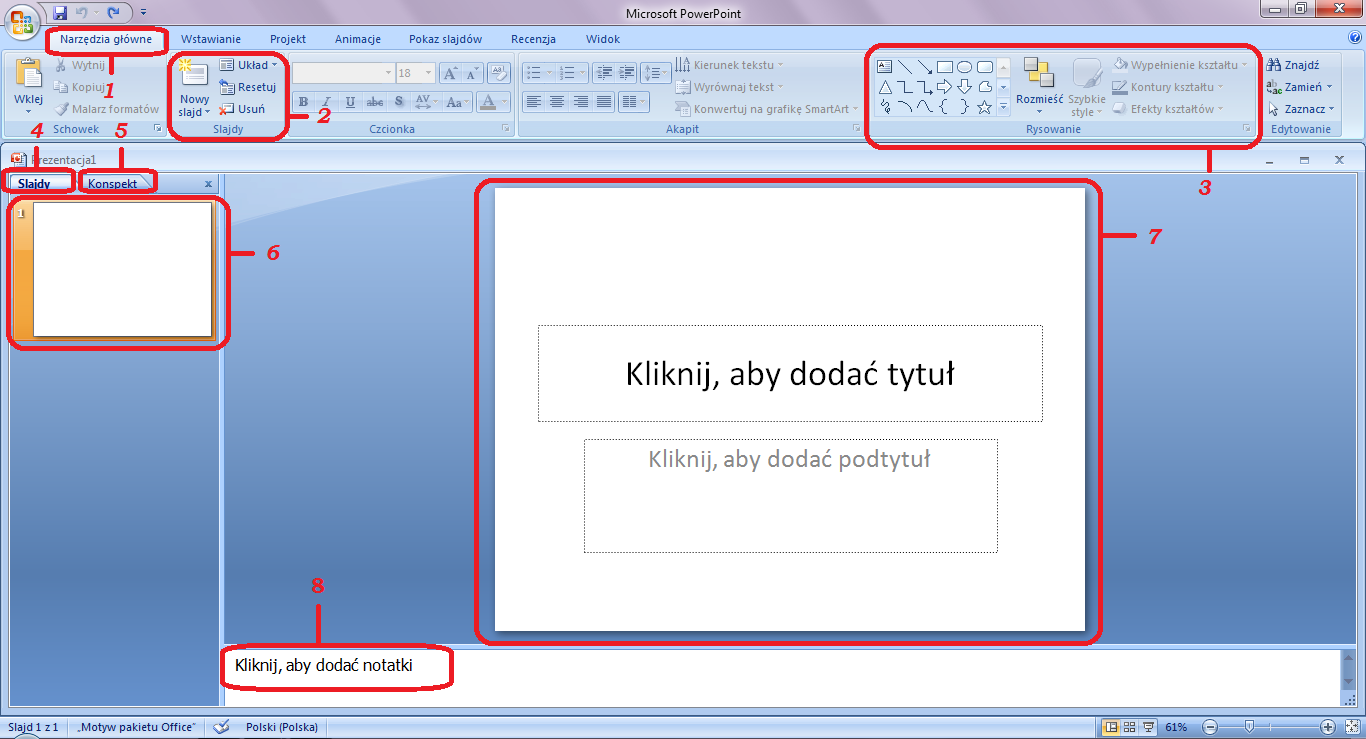Open the round Office button menu
The width and height of the screenshot is (1366, 739).
pos(22,20)
